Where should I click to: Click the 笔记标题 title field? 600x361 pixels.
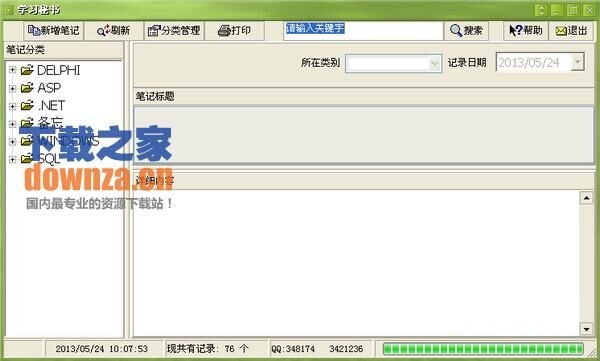[x=364, y=135]
